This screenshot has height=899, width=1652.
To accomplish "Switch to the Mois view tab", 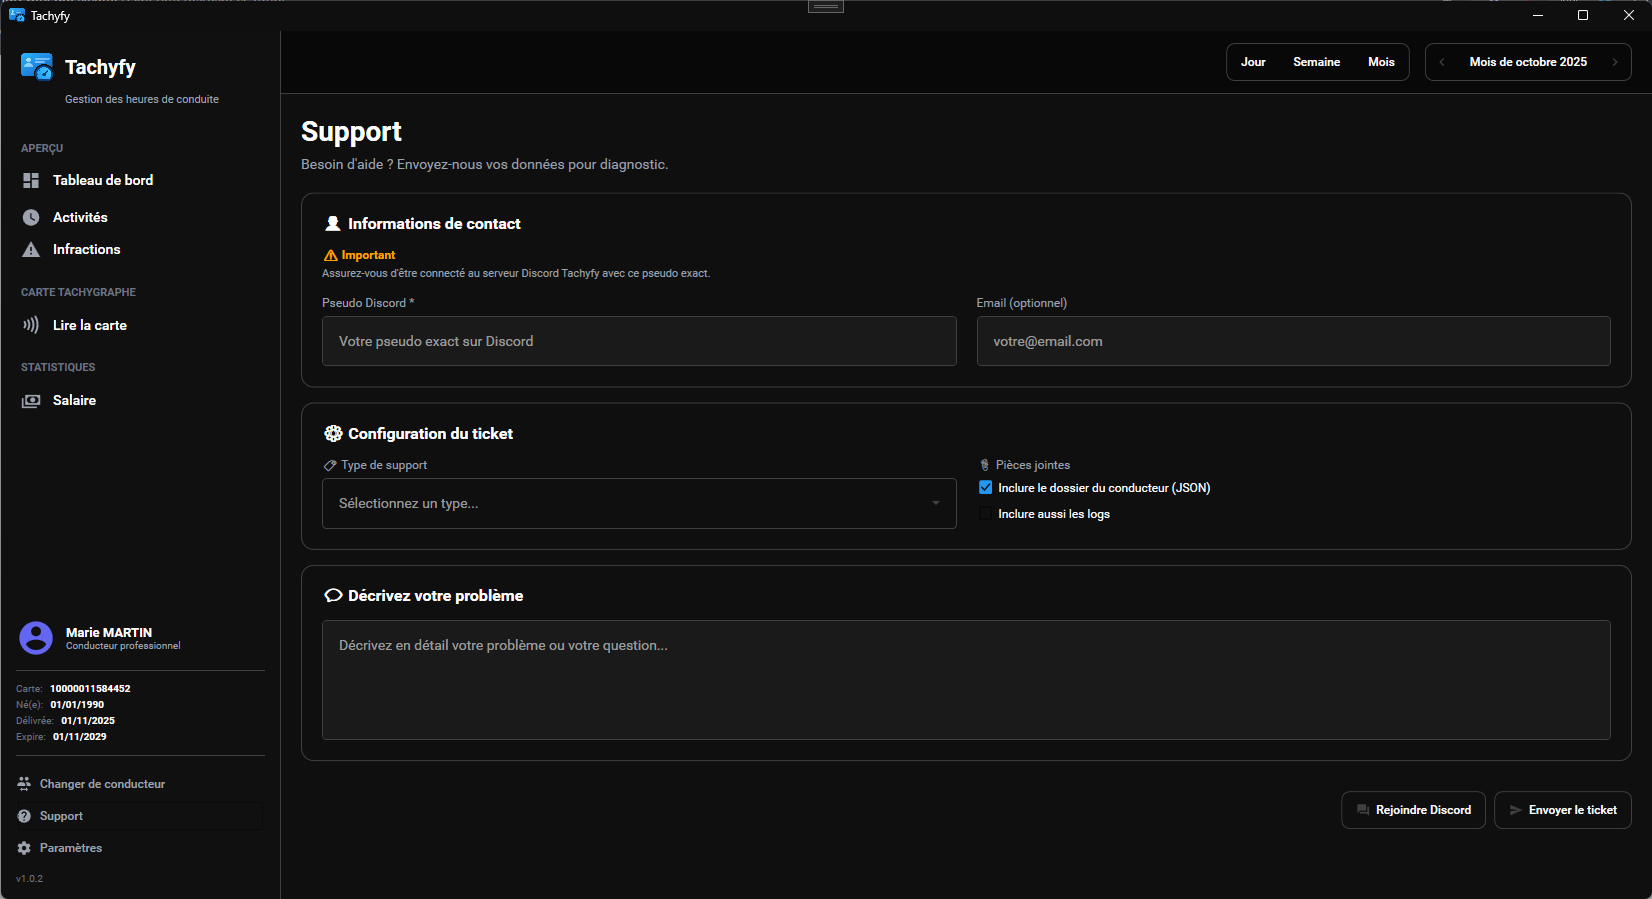I will [x=1381, y=62].
